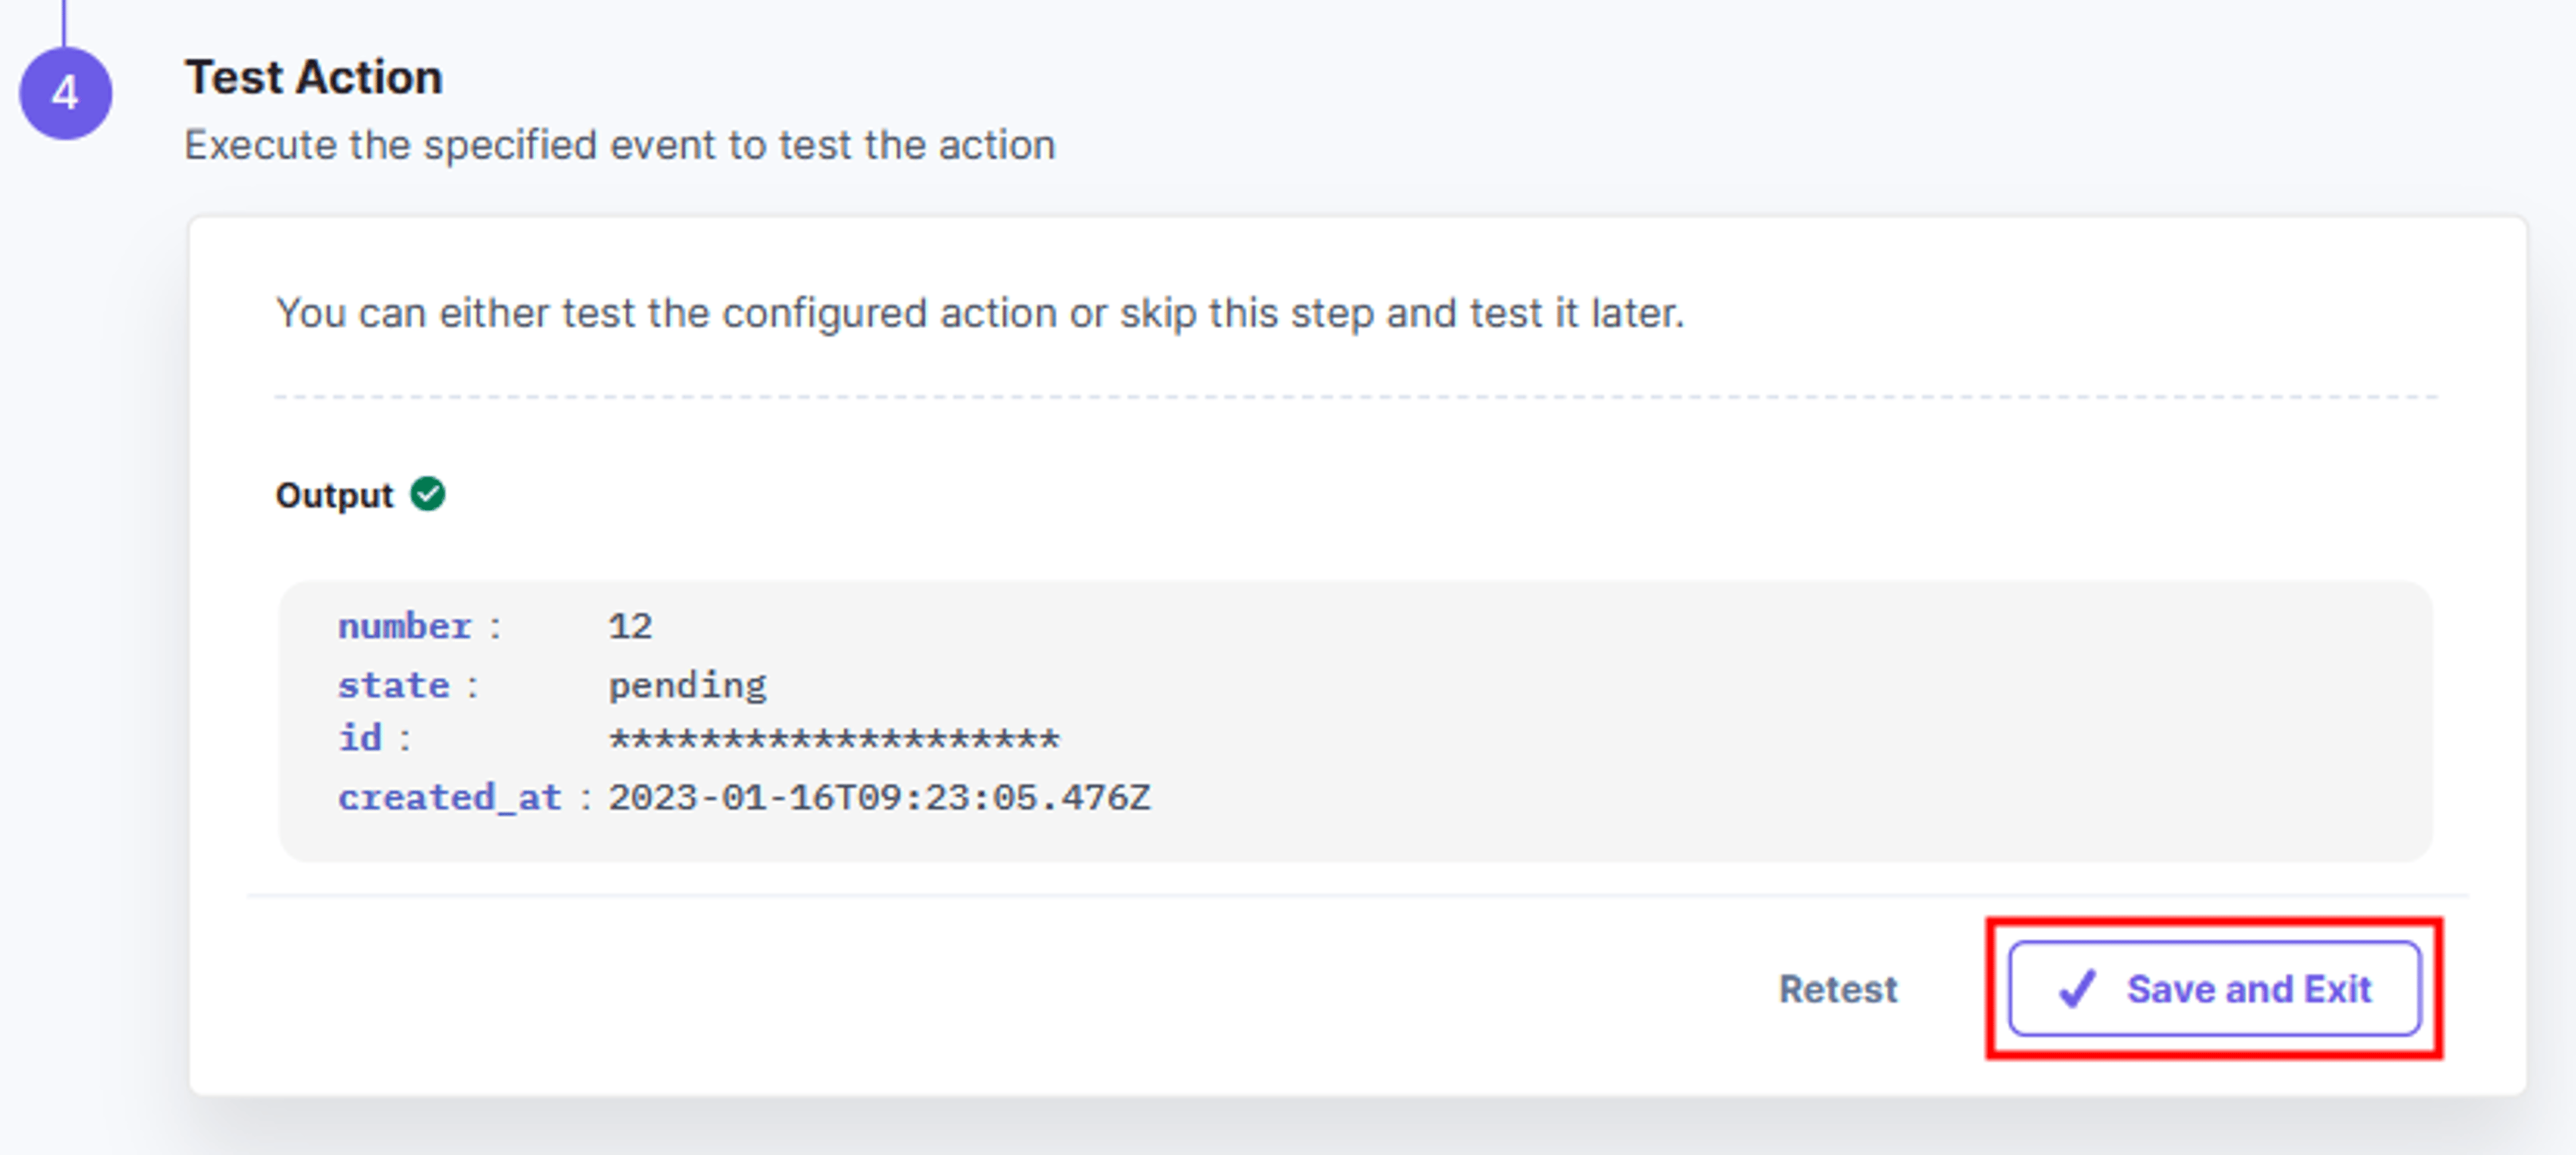
Task: Select the value 12 in output
Action: (x=630, y=626)
